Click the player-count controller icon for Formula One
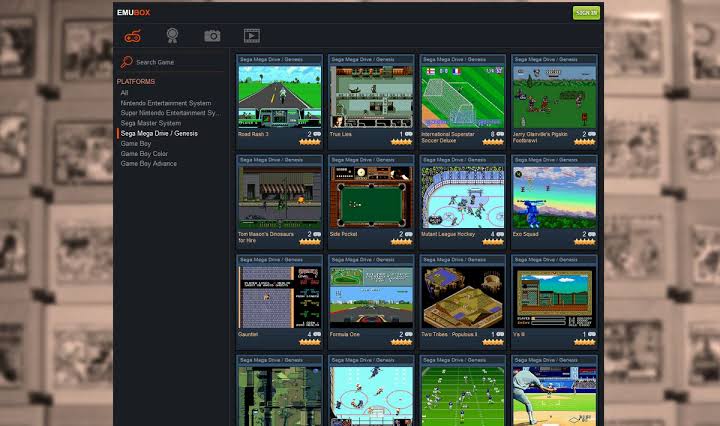 click(408, 334)
